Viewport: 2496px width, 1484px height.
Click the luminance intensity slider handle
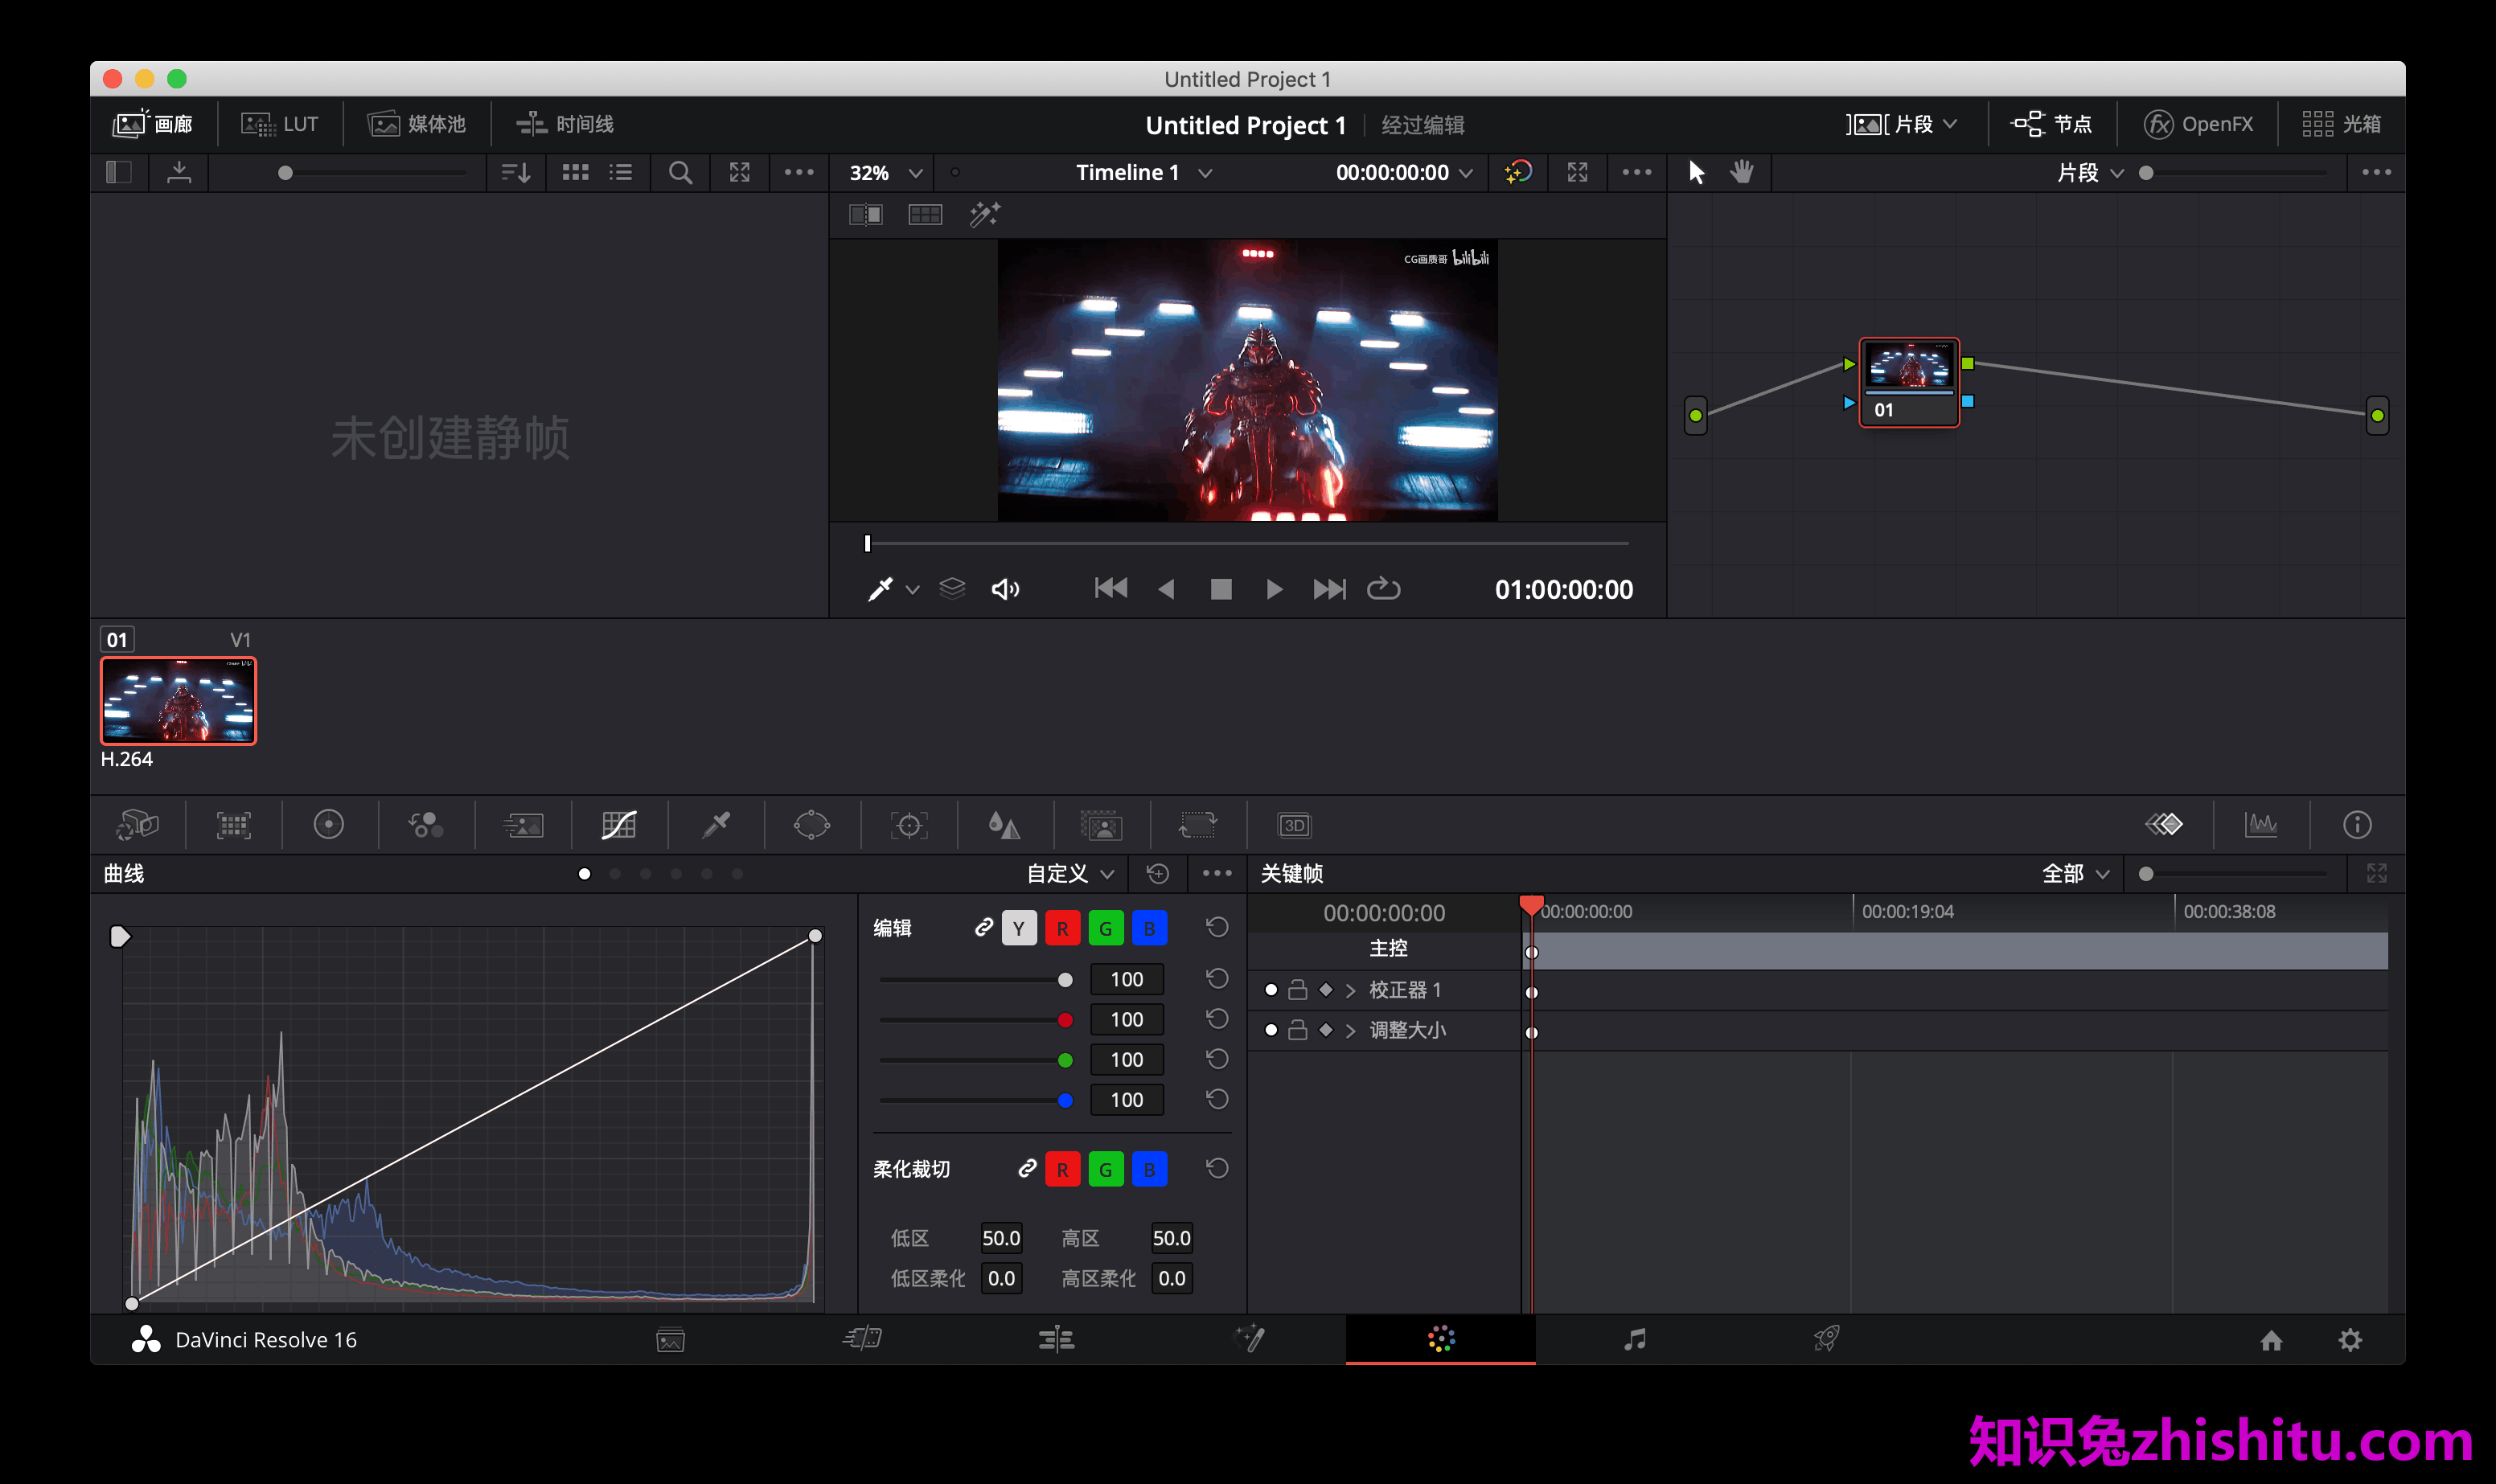click(x=1065, y=980)
